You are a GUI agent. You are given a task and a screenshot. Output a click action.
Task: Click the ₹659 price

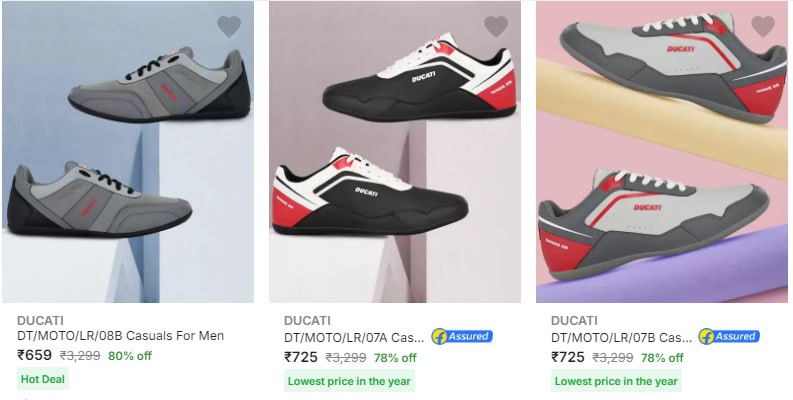[35, 355]
